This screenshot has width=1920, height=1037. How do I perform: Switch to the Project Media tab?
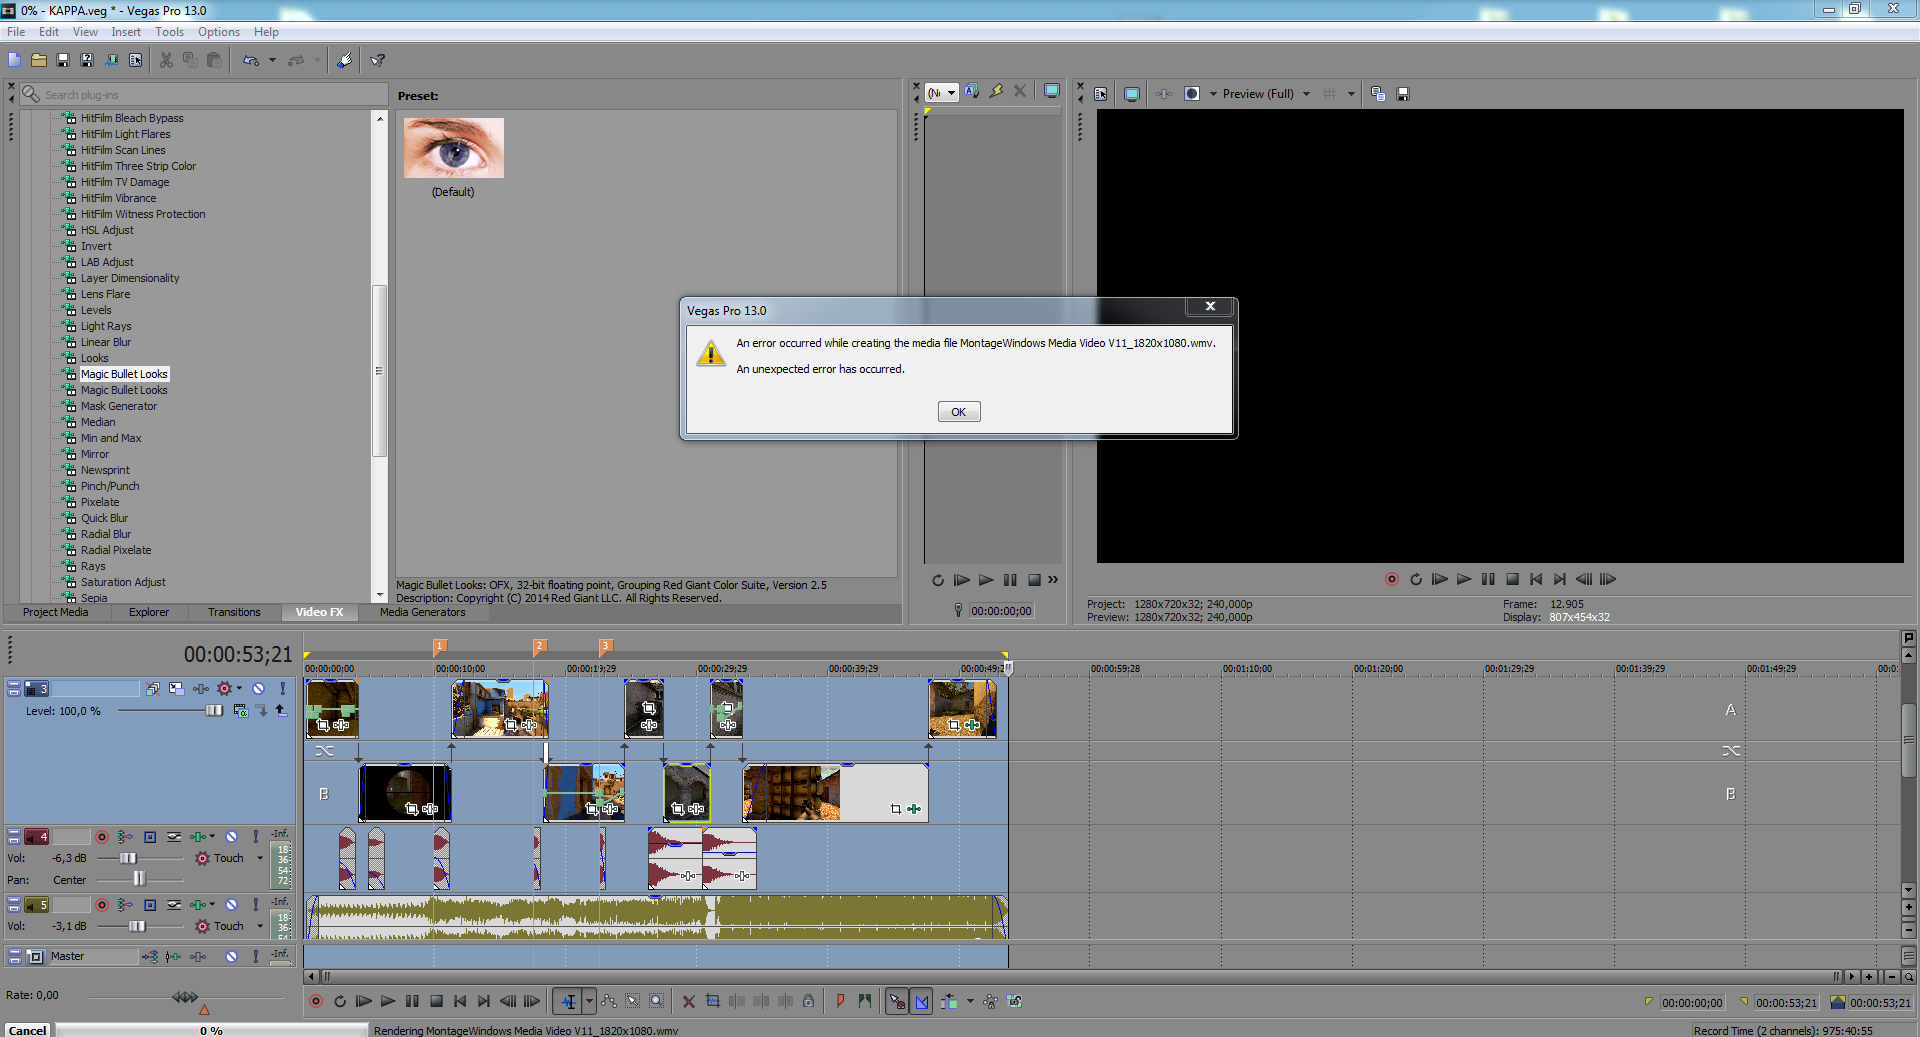pos(55,612)
